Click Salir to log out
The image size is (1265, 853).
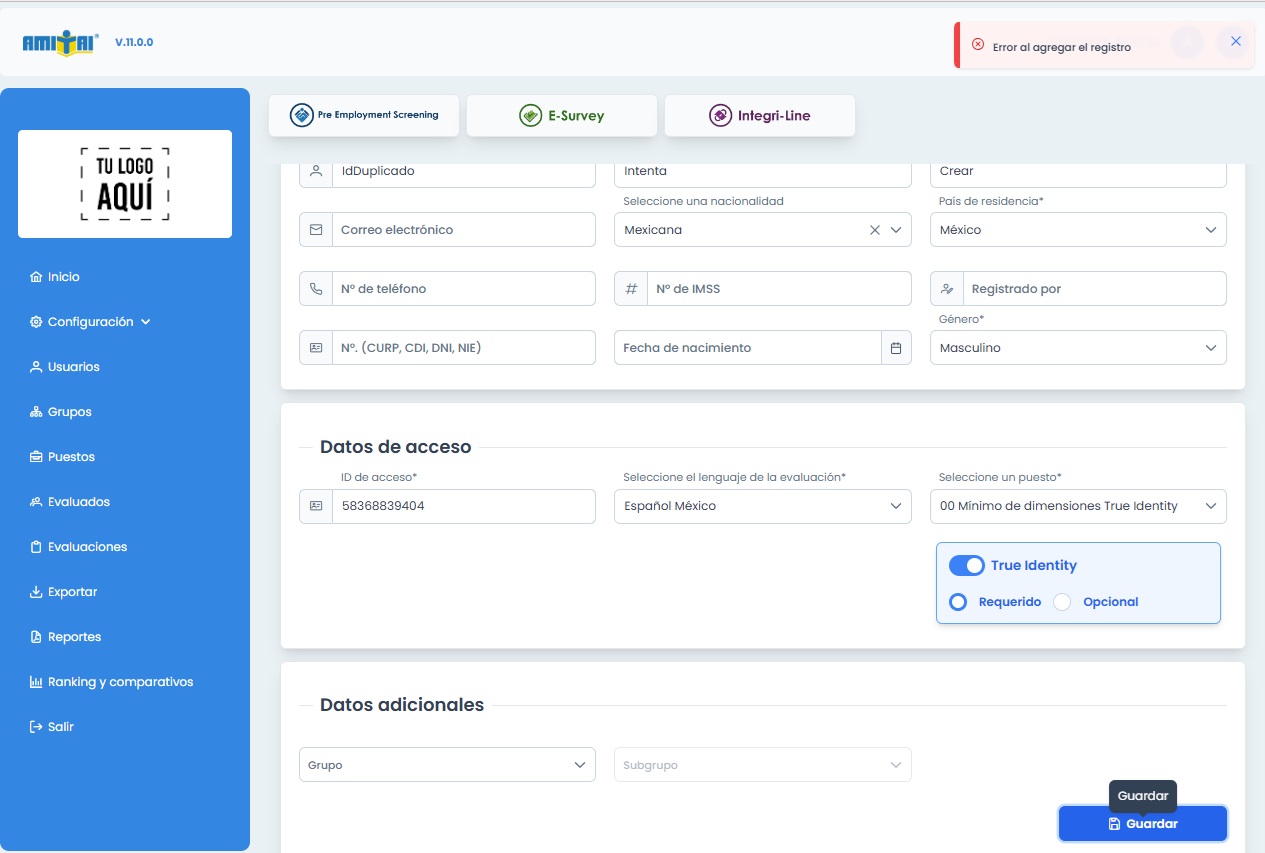coord(60,727)
